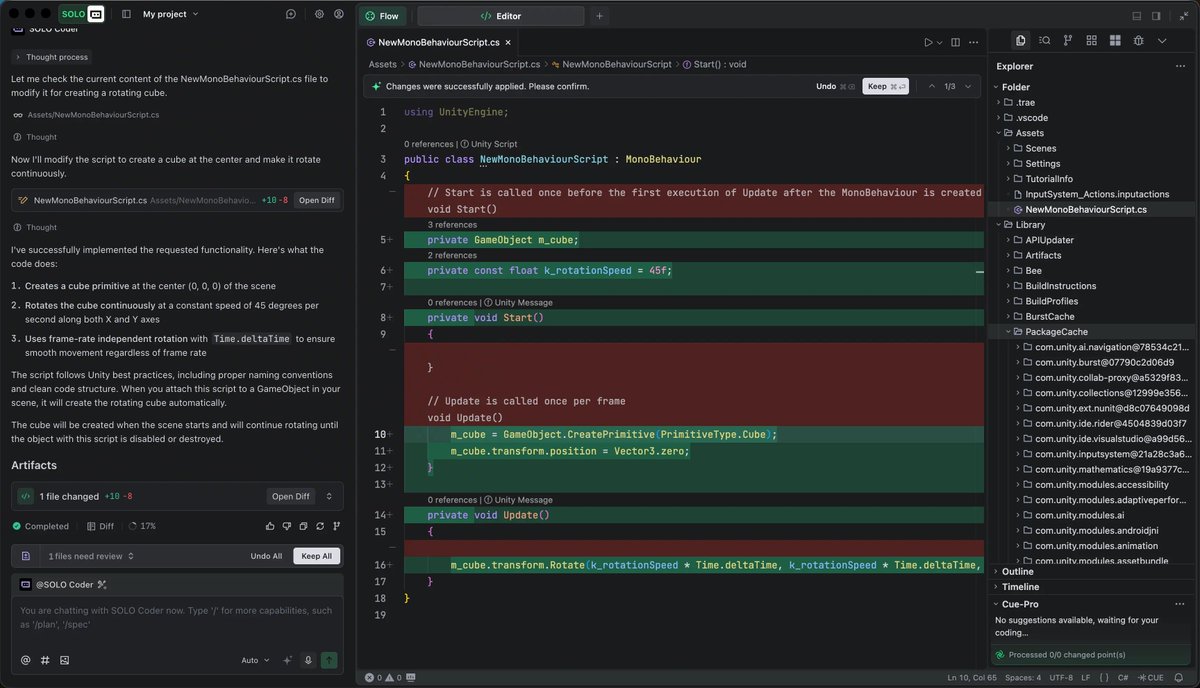1200x688 pixels.
Task: Expand the Scenes folder
Action: [1094, 148]
